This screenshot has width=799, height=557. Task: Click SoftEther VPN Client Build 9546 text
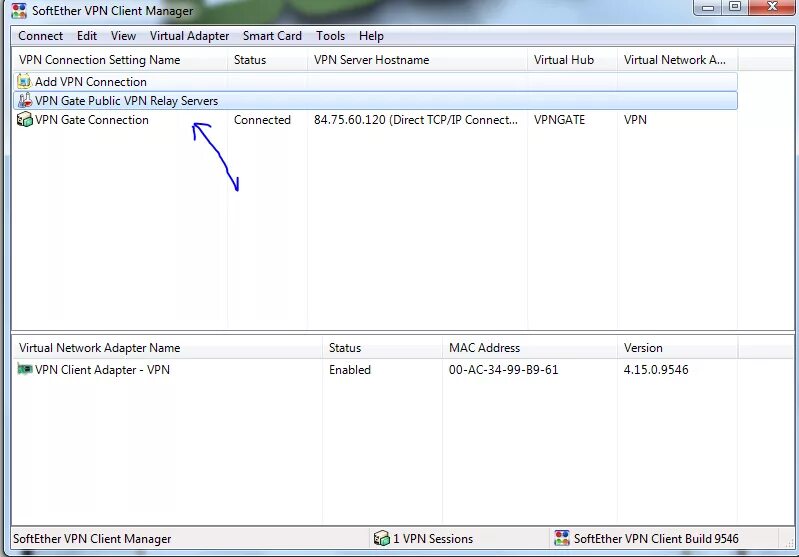point(656,539)
